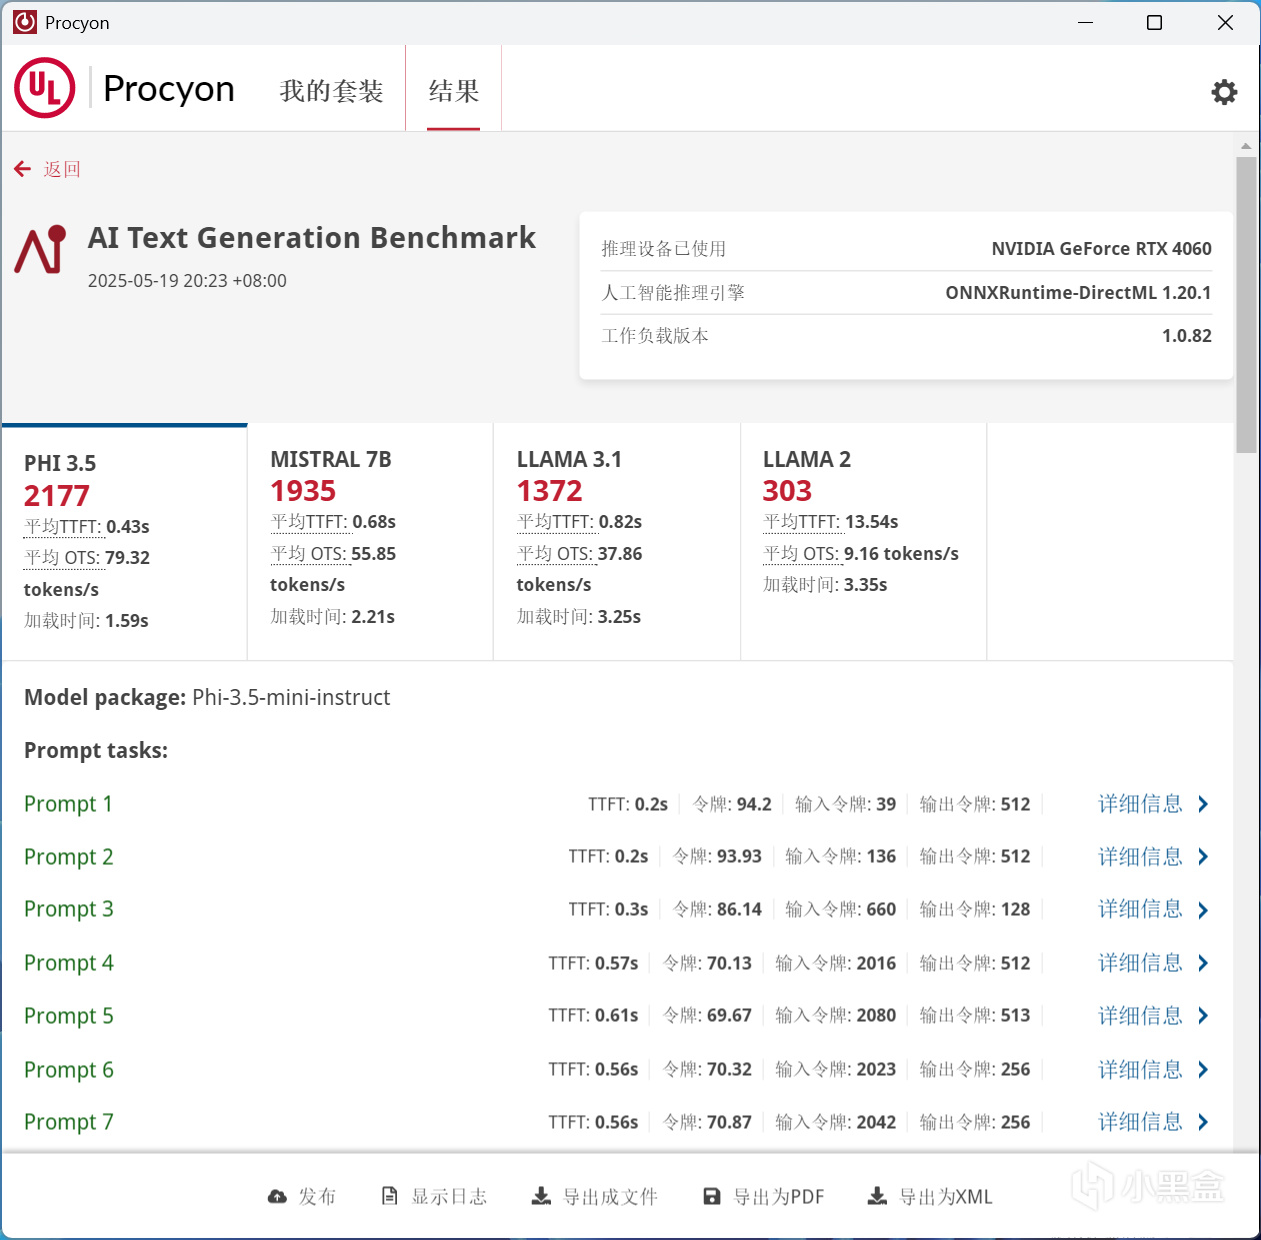Click the 返回 text link
1261x1240 pixels.
pyautogui.click(x=62, y=169)
